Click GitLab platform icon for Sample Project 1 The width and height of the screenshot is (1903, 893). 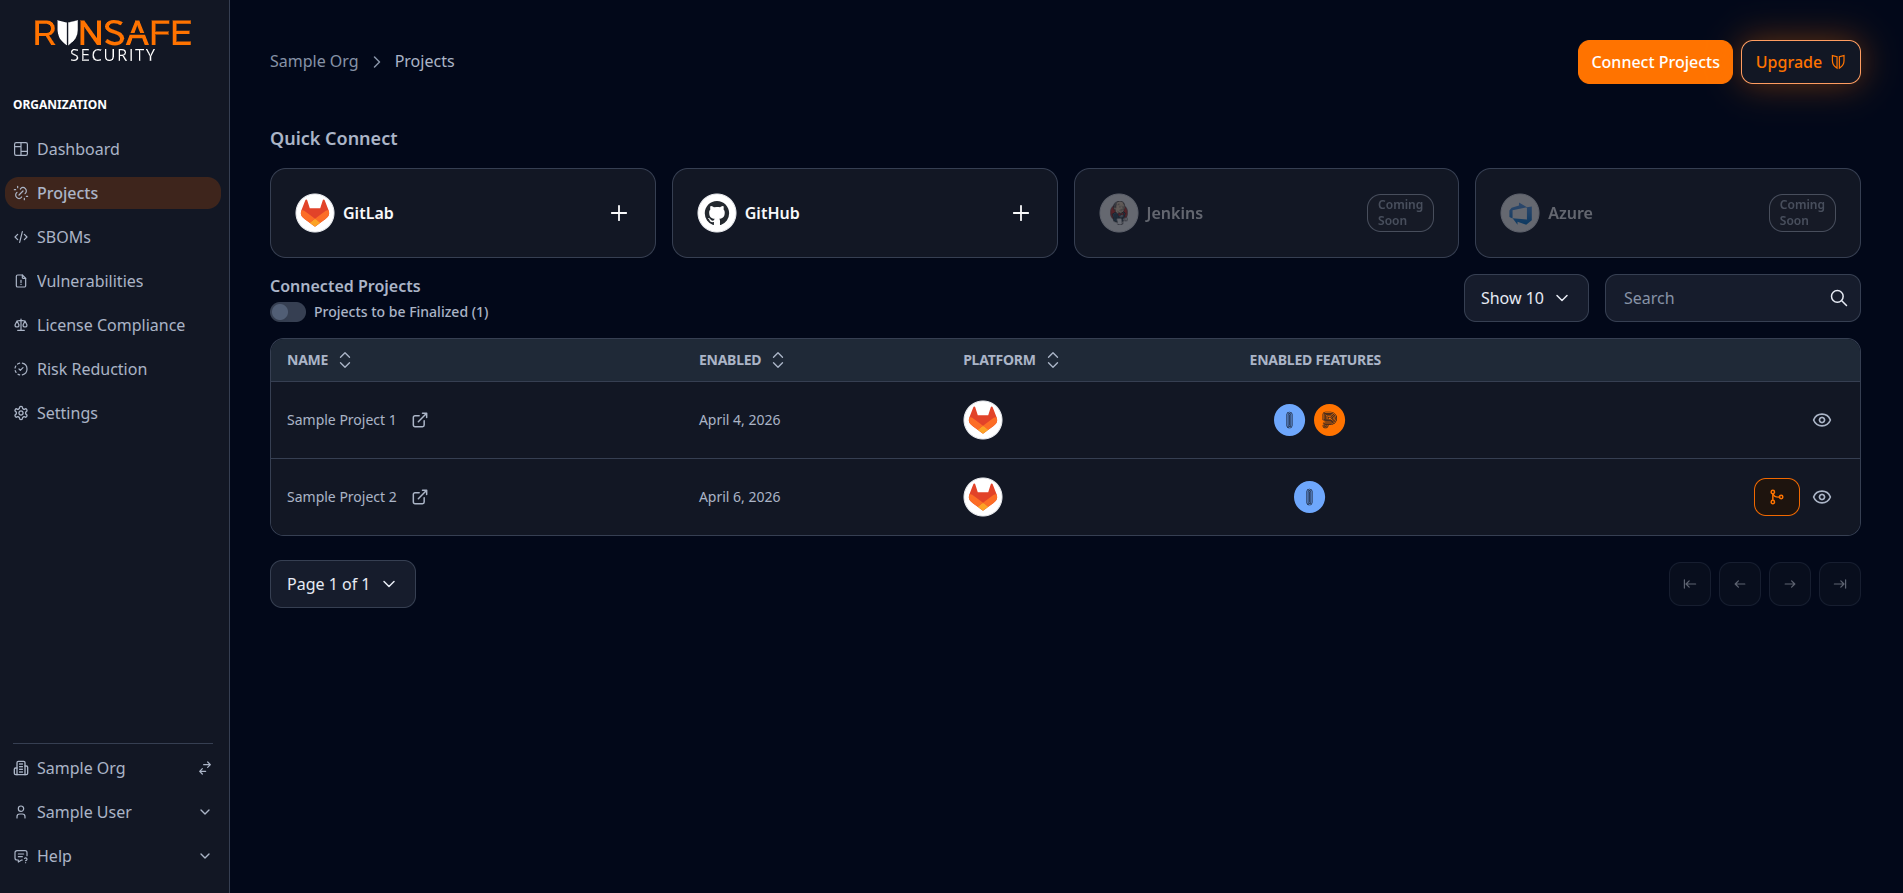pos(983,420)
